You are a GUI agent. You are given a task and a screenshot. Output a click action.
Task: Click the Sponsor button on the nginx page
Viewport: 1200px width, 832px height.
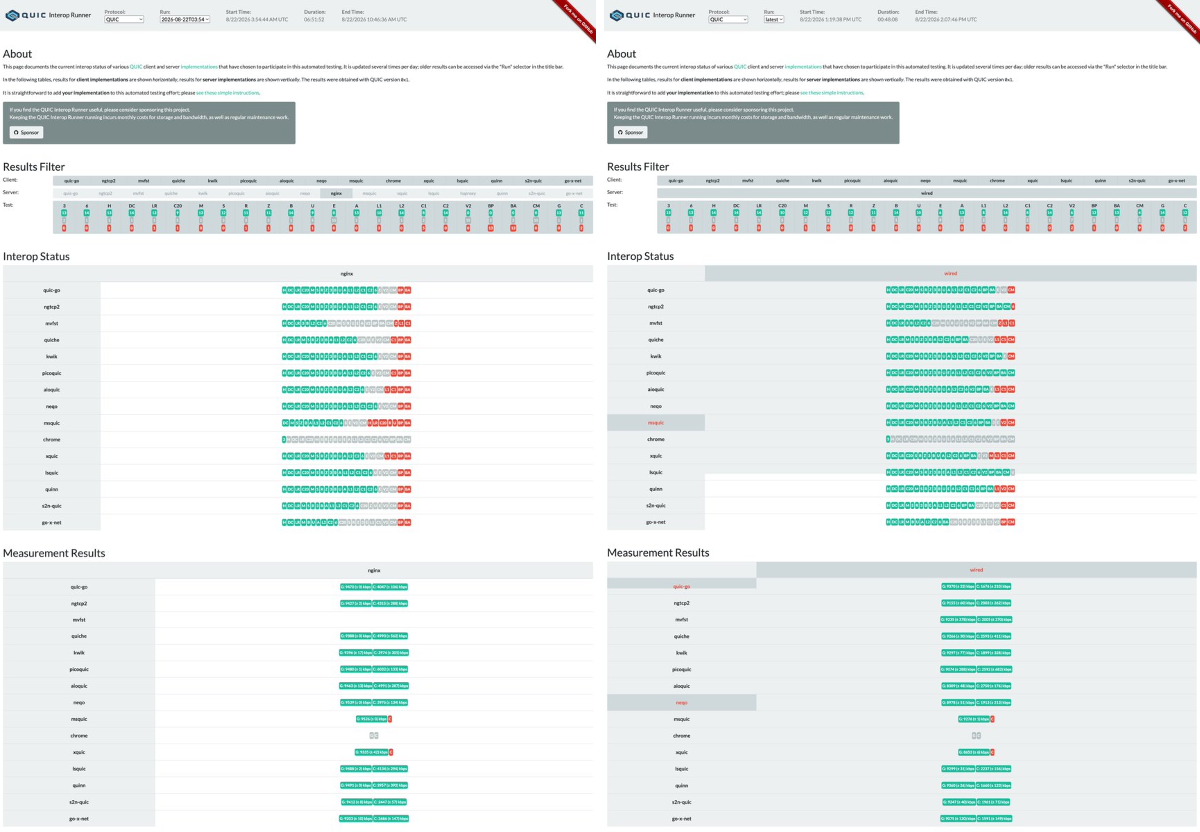26,132
